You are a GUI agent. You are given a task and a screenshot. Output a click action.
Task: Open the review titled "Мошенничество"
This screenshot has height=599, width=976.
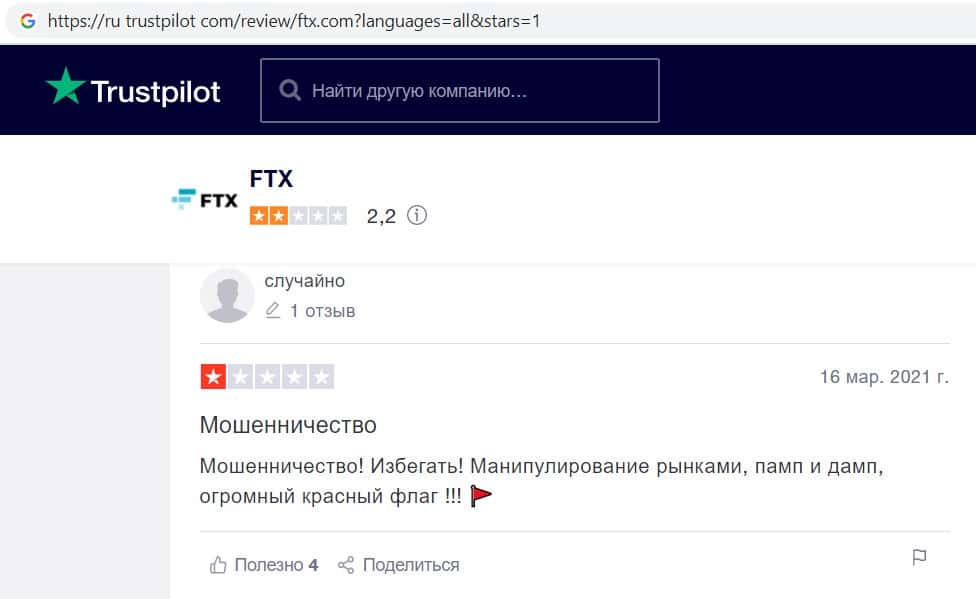288,425
